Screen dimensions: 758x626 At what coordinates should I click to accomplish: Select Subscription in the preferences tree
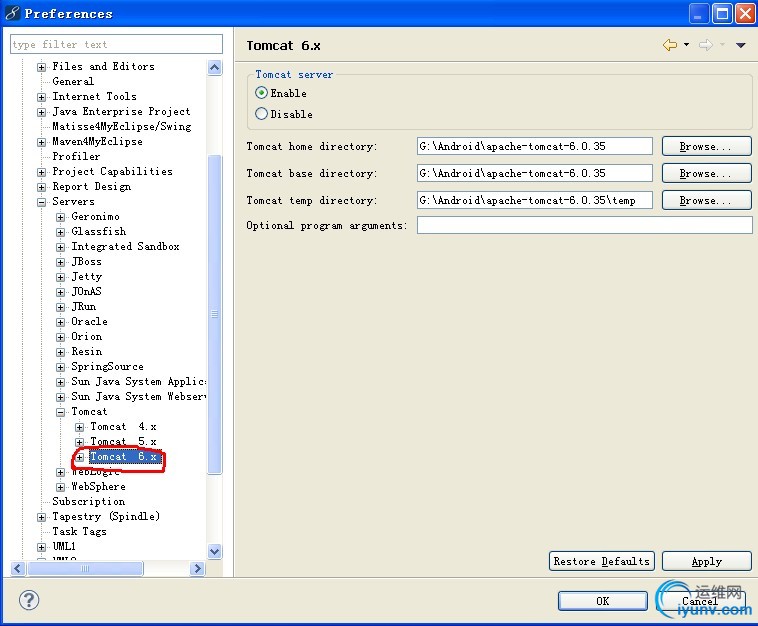click(x=88, y=501)
